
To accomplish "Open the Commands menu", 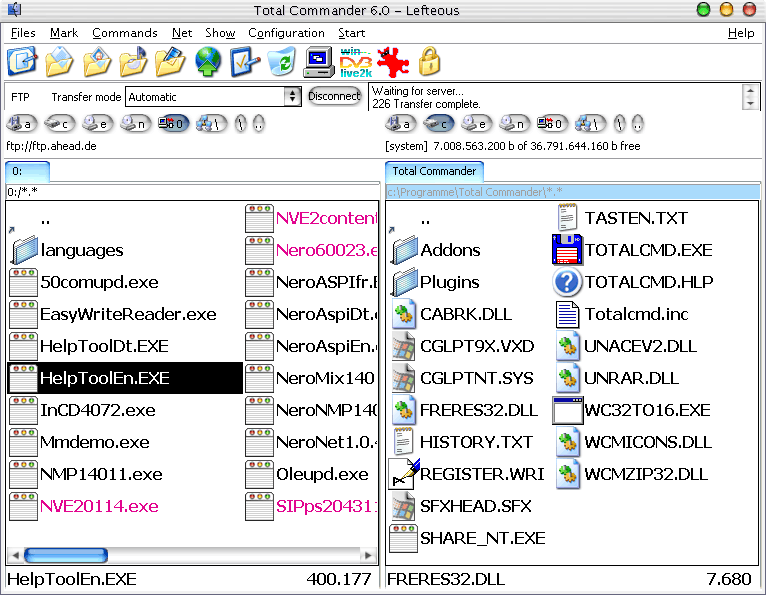I will (x=125, y=33).
